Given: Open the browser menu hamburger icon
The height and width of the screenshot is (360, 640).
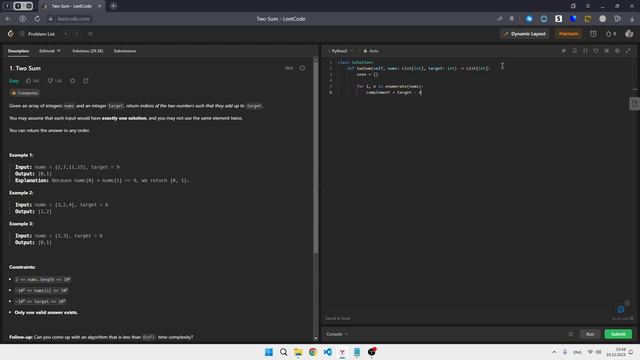Looking at the screenshot, I should pyautogui.click(x=588, y=6).
